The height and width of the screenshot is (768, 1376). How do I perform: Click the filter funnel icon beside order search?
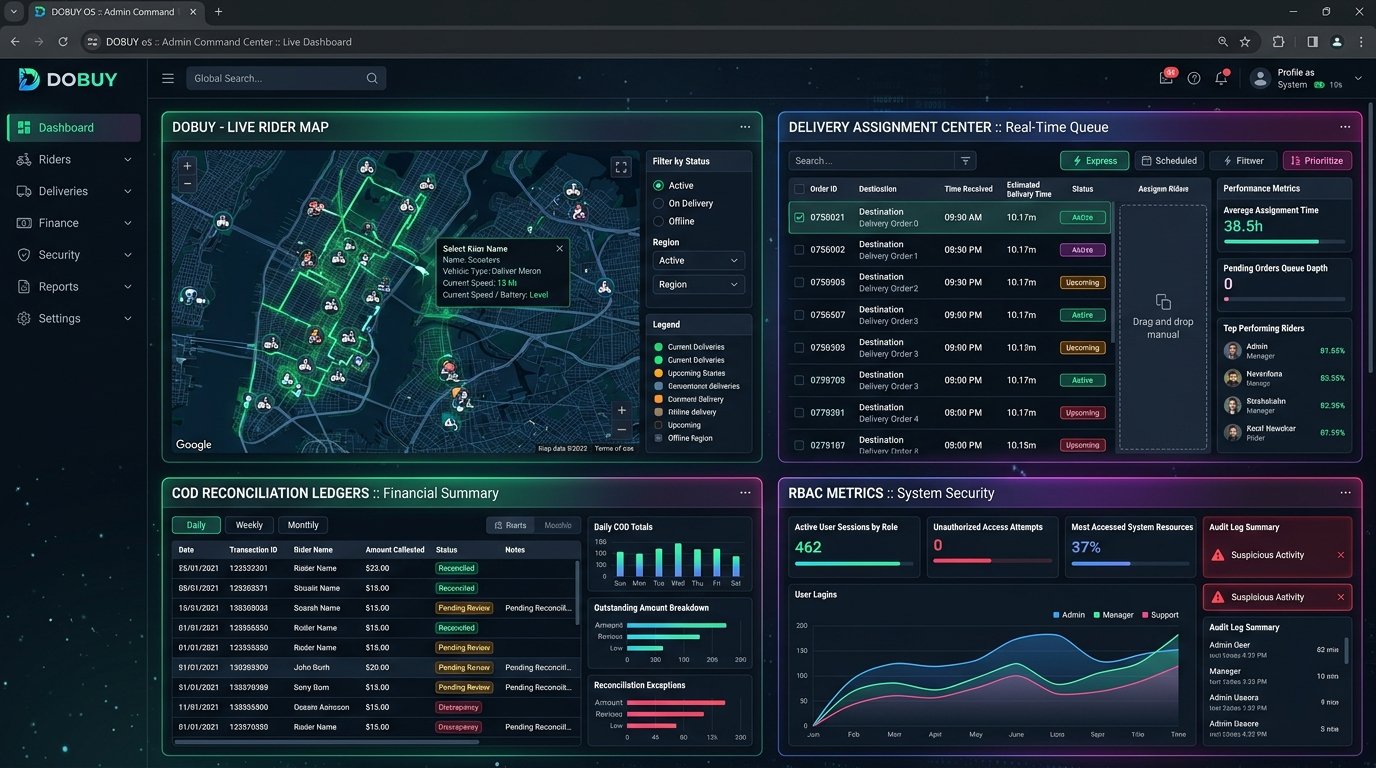coord(965,160)
